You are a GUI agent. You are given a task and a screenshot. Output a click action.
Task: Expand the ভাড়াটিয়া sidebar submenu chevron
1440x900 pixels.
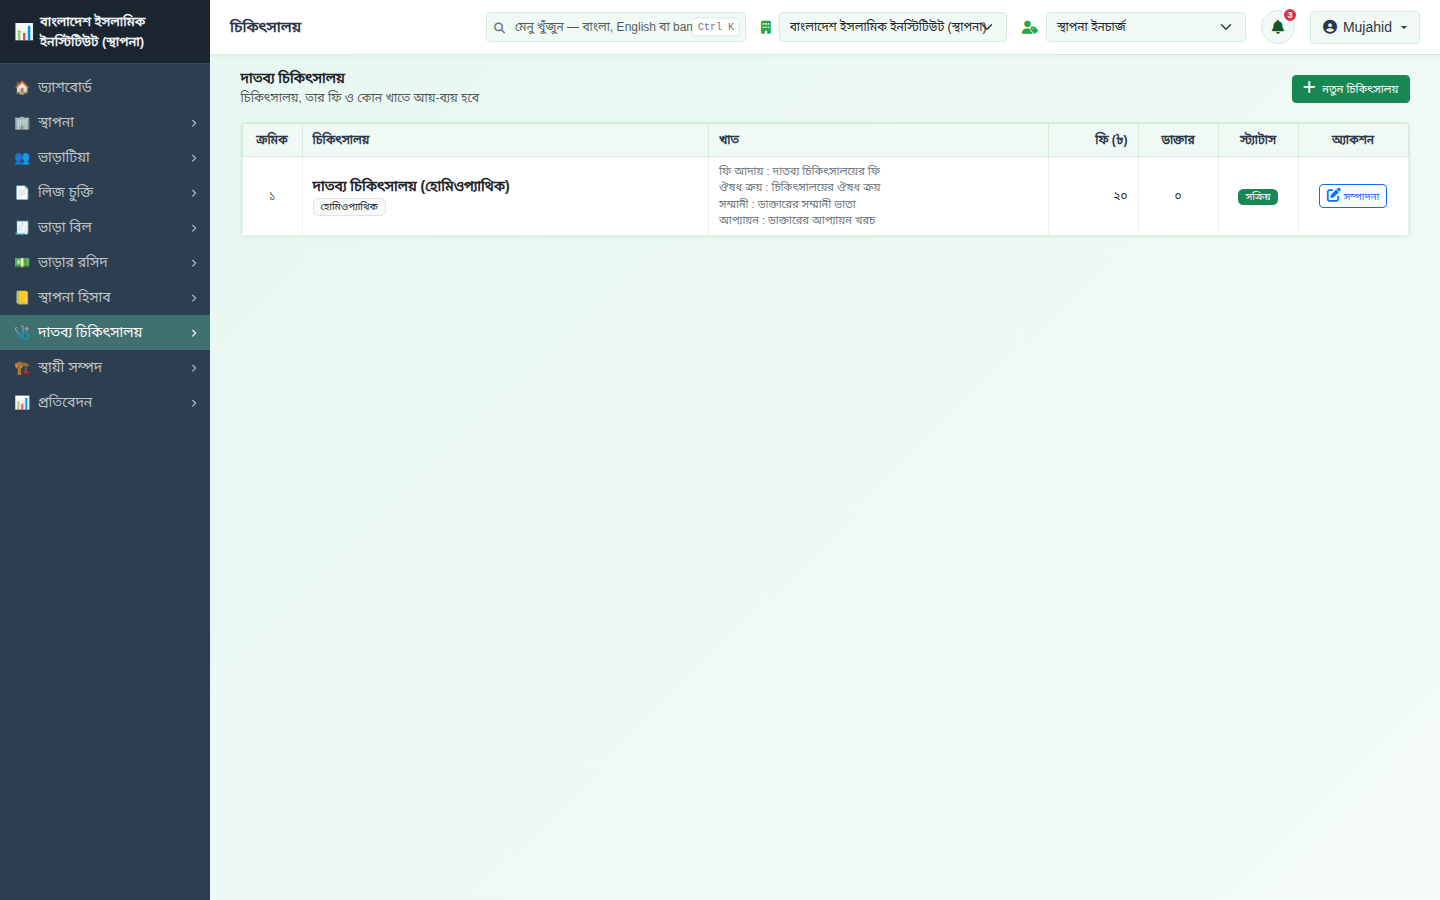tap(194, 158)
